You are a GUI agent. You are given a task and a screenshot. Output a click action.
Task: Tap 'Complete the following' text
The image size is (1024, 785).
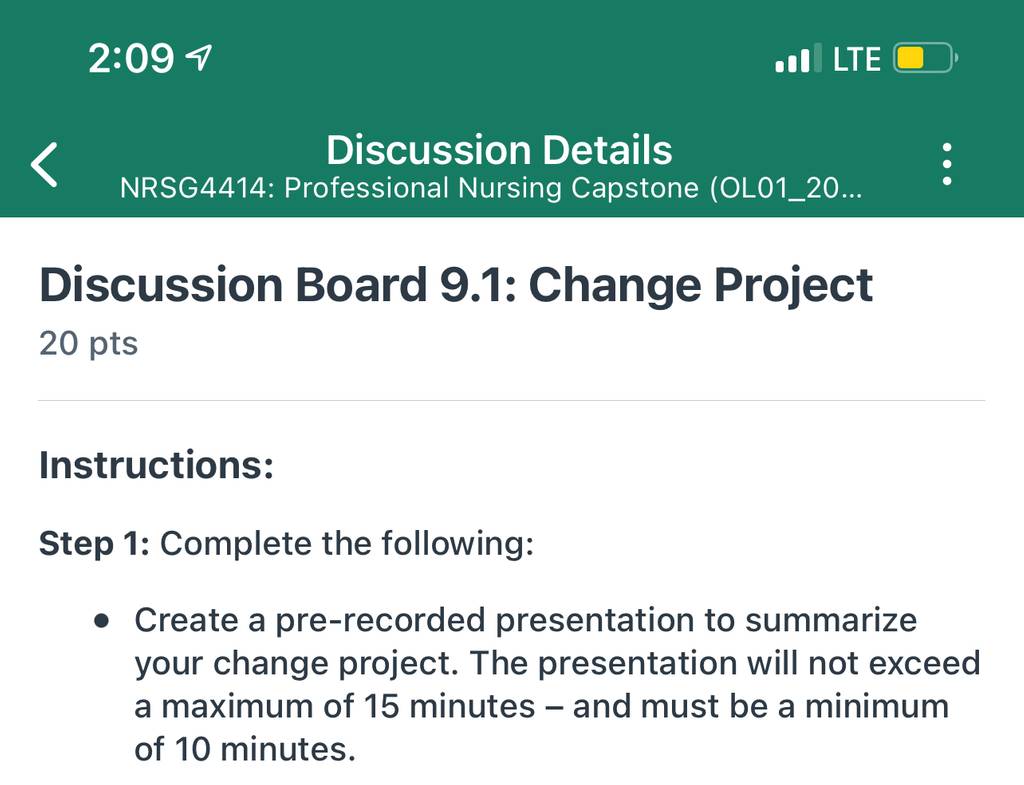(347, 543)
